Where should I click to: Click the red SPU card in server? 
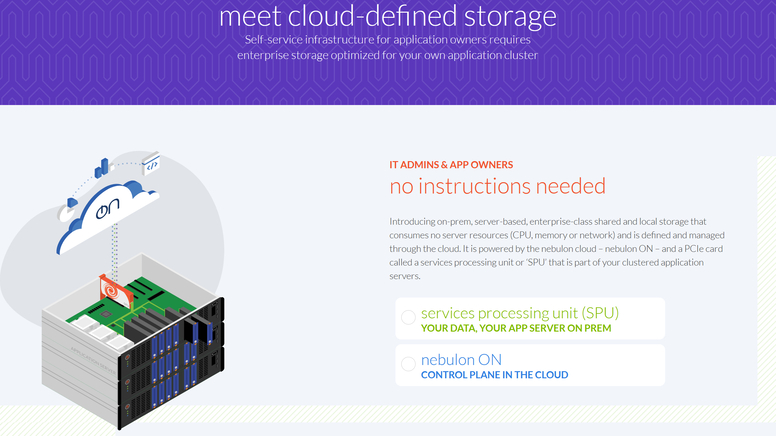116,292
